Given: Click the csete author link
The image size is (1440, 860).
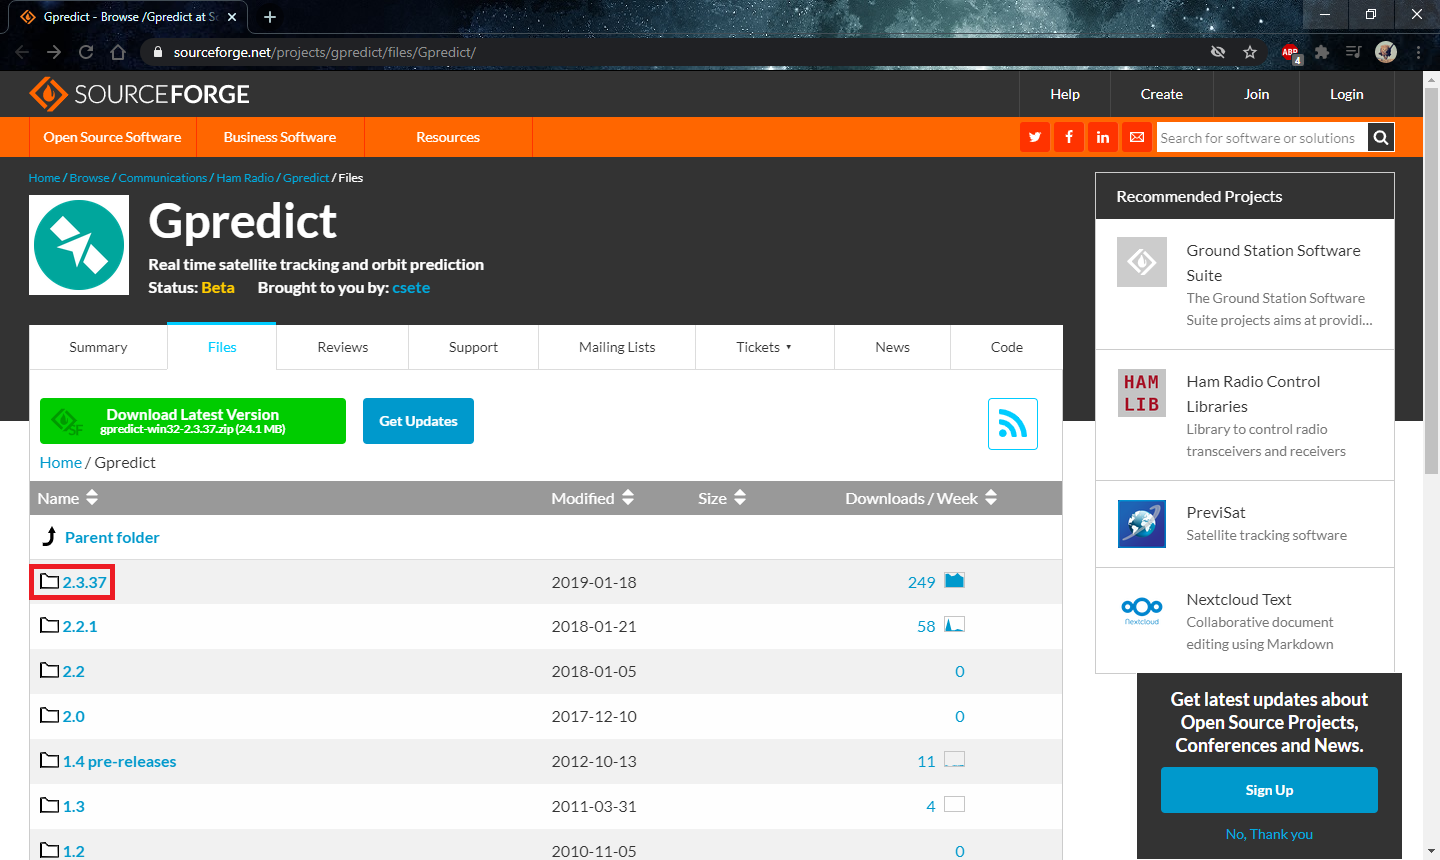Looking at the screenshot, I should coord(411,287).
